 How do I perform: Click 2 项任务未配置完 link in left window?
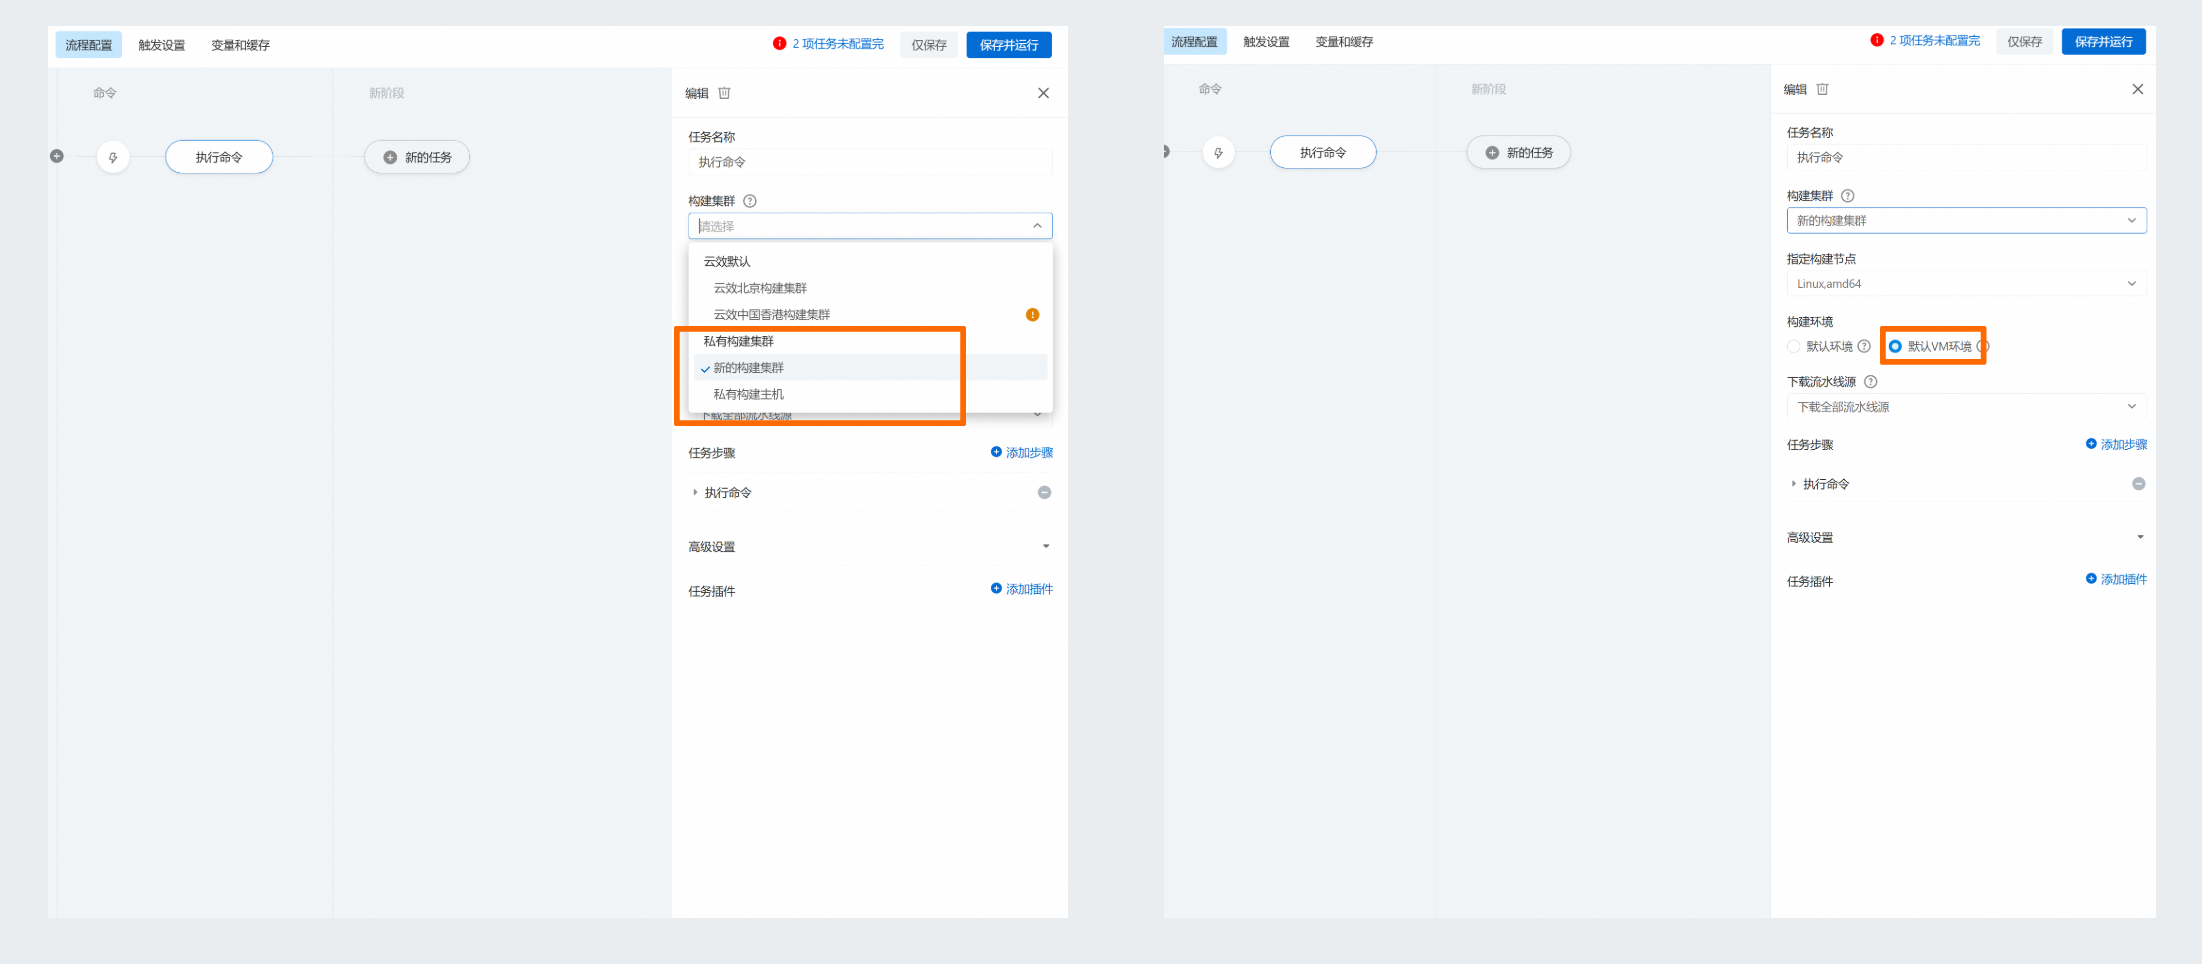click(838, 44)
